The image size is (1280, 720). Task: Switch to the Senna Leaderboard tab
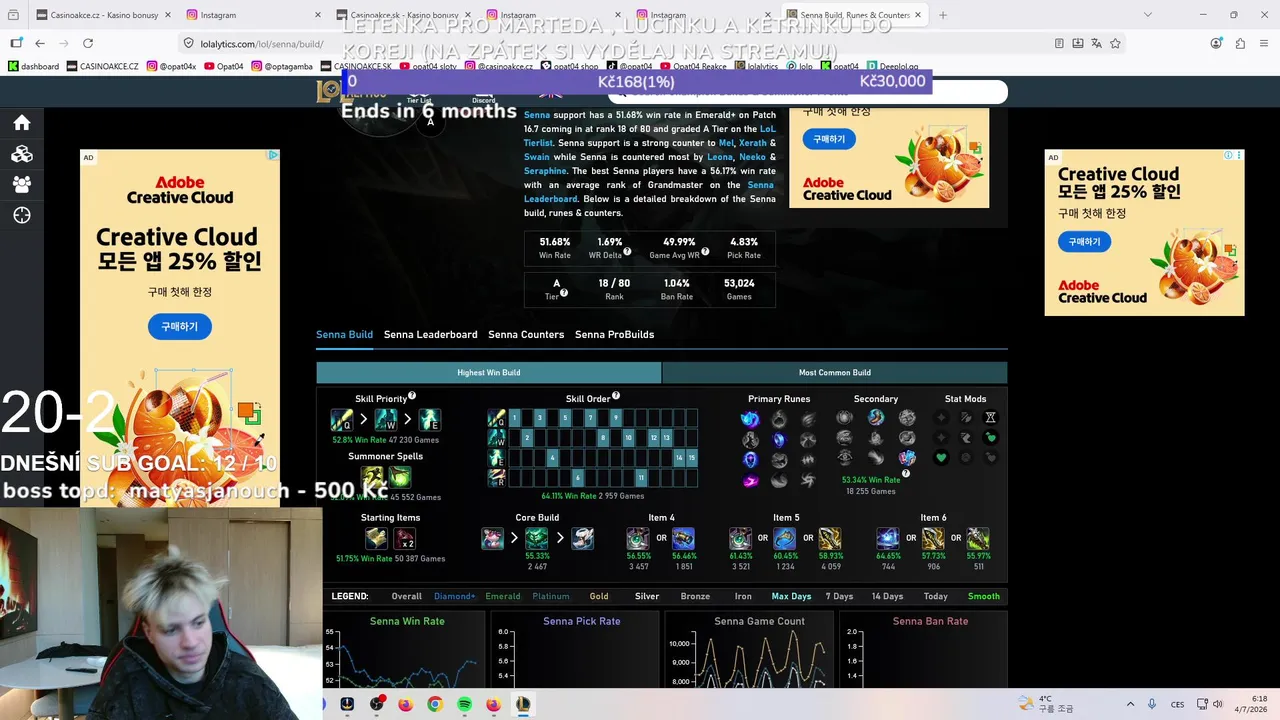click(431, 334)
